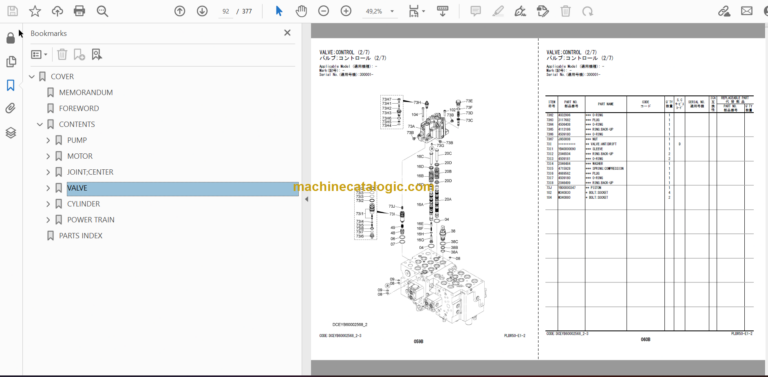Select the COVER bookmark

point(62,76)
